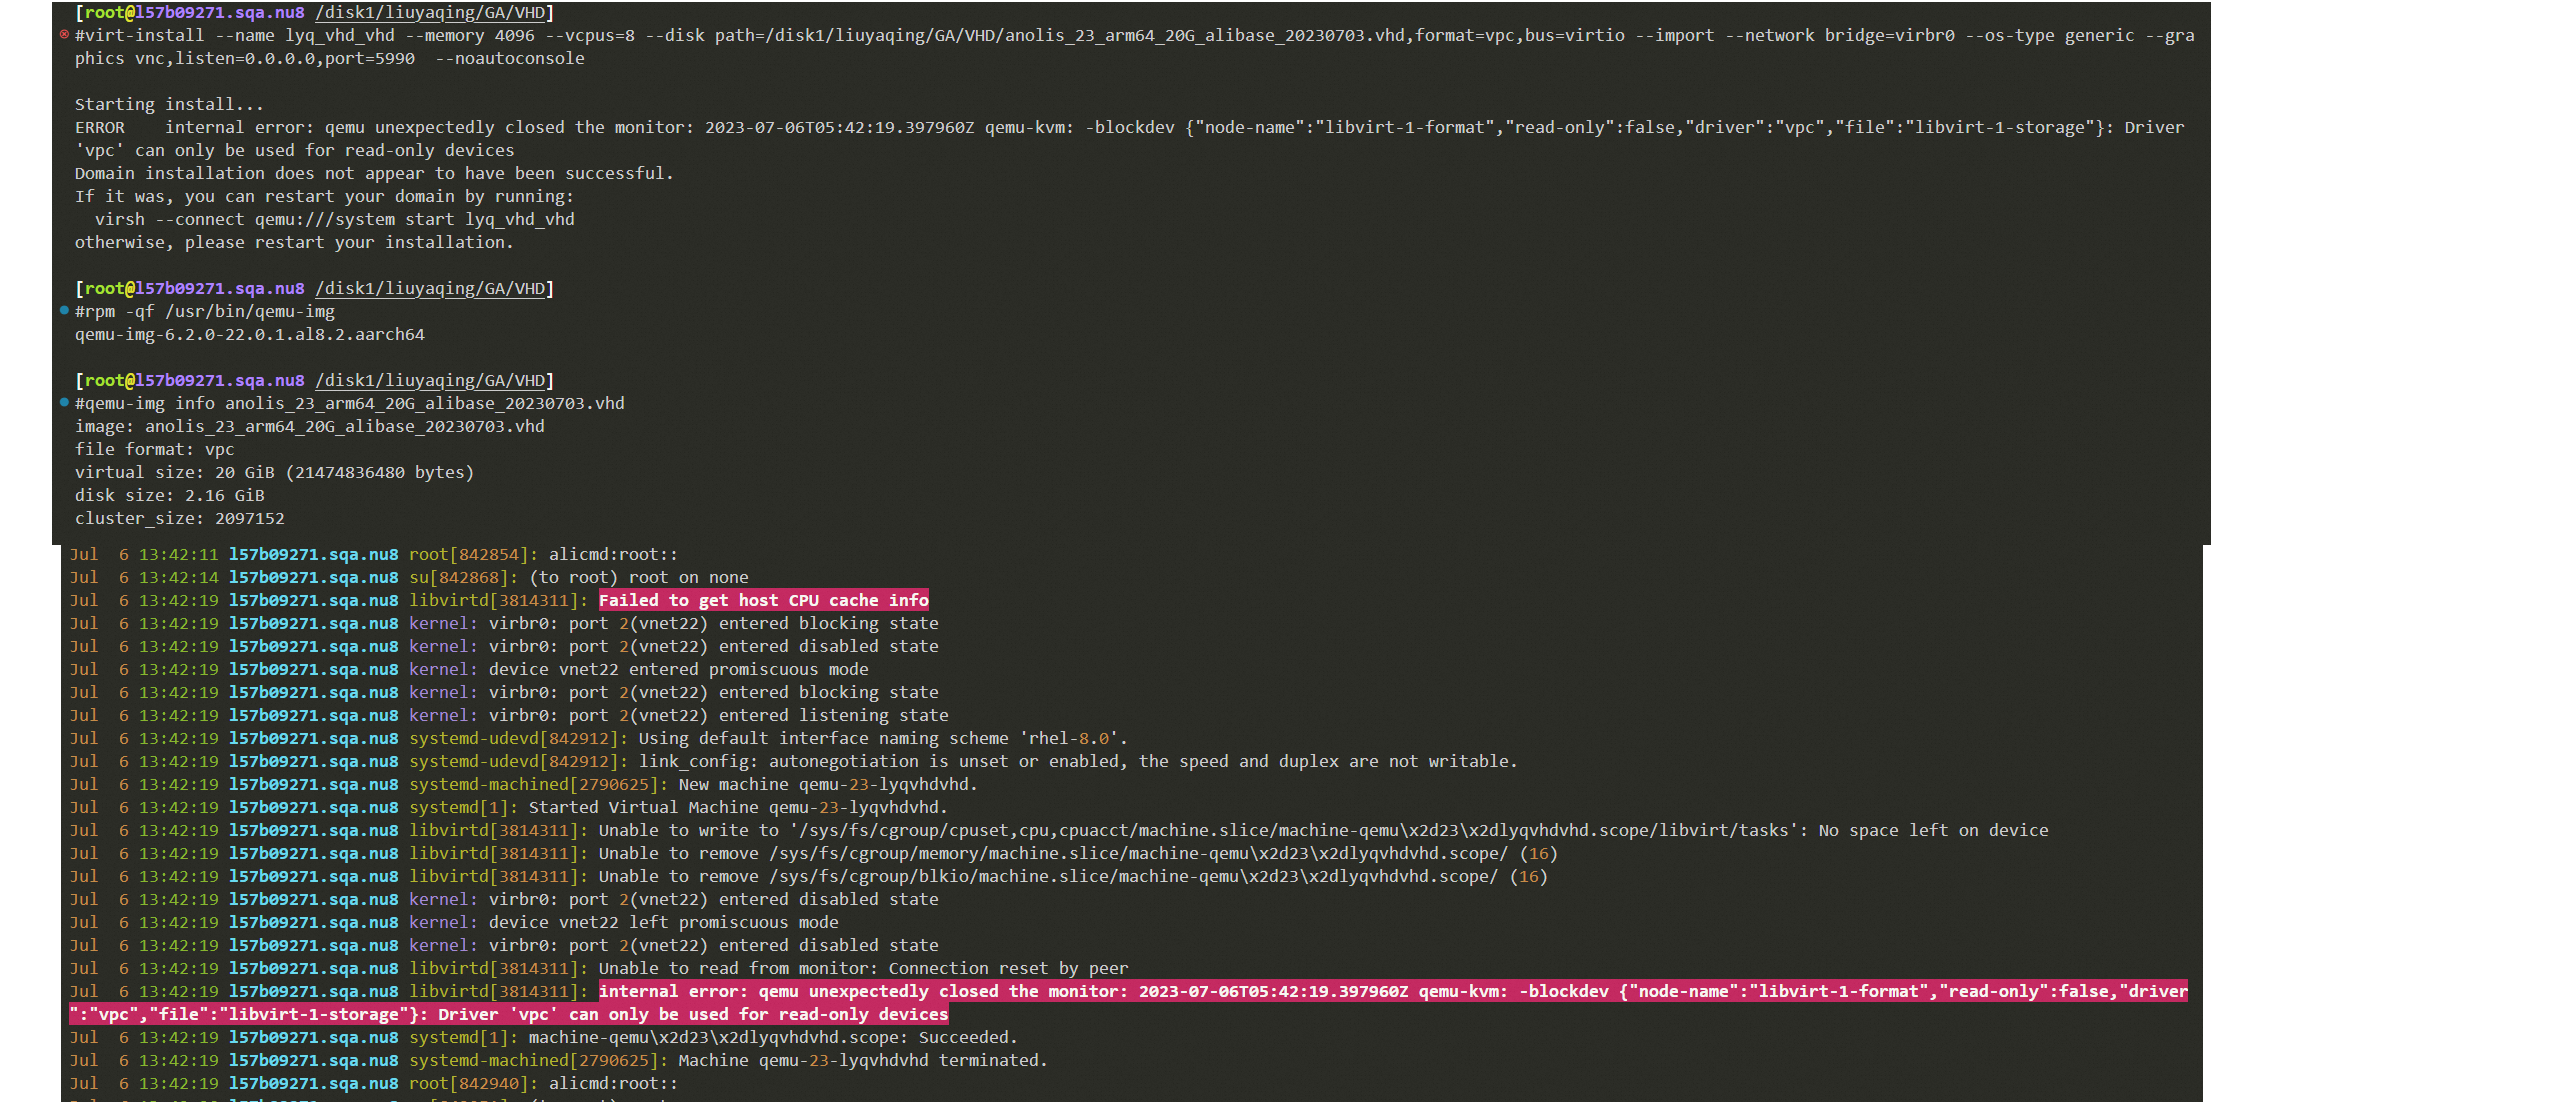Image resolution: width=2554 pixels, height=1102 pixels.
Task: Open the path link above the rpm command
Action: click(430, 289)
